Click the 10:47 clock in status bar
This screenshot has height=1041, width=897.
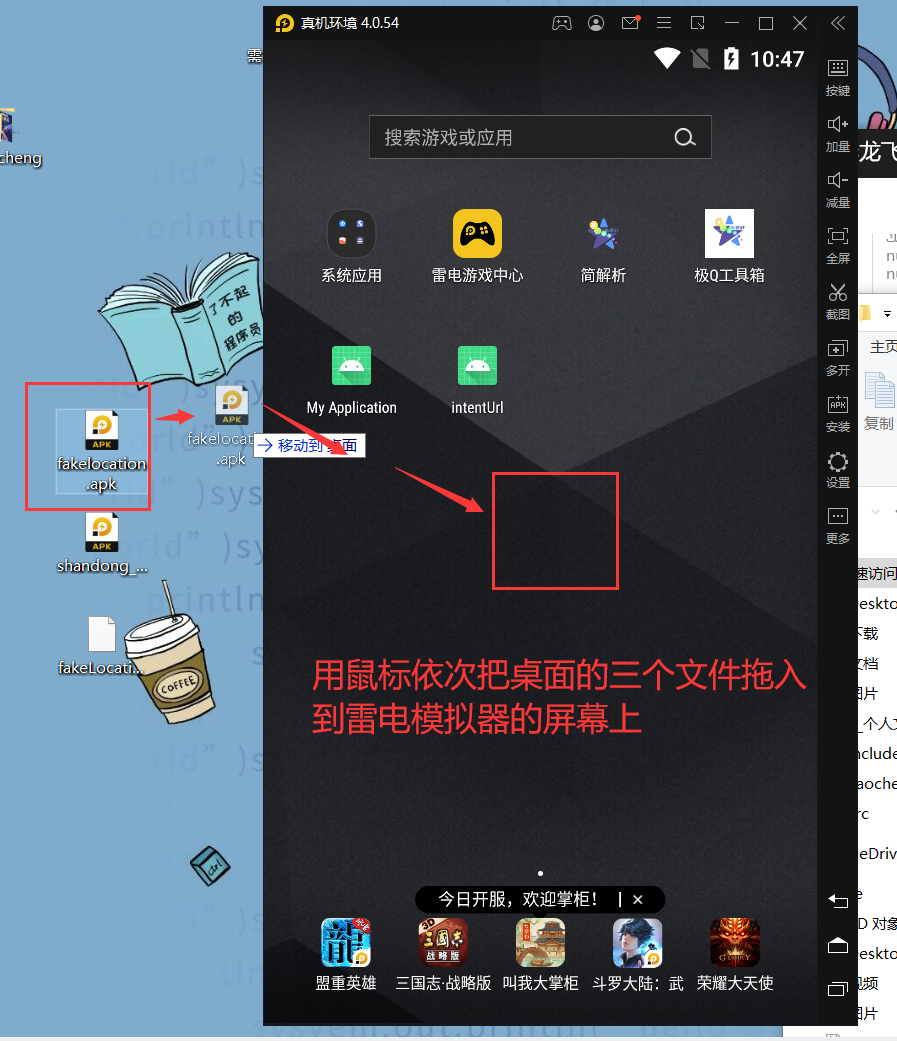(777, 59)
